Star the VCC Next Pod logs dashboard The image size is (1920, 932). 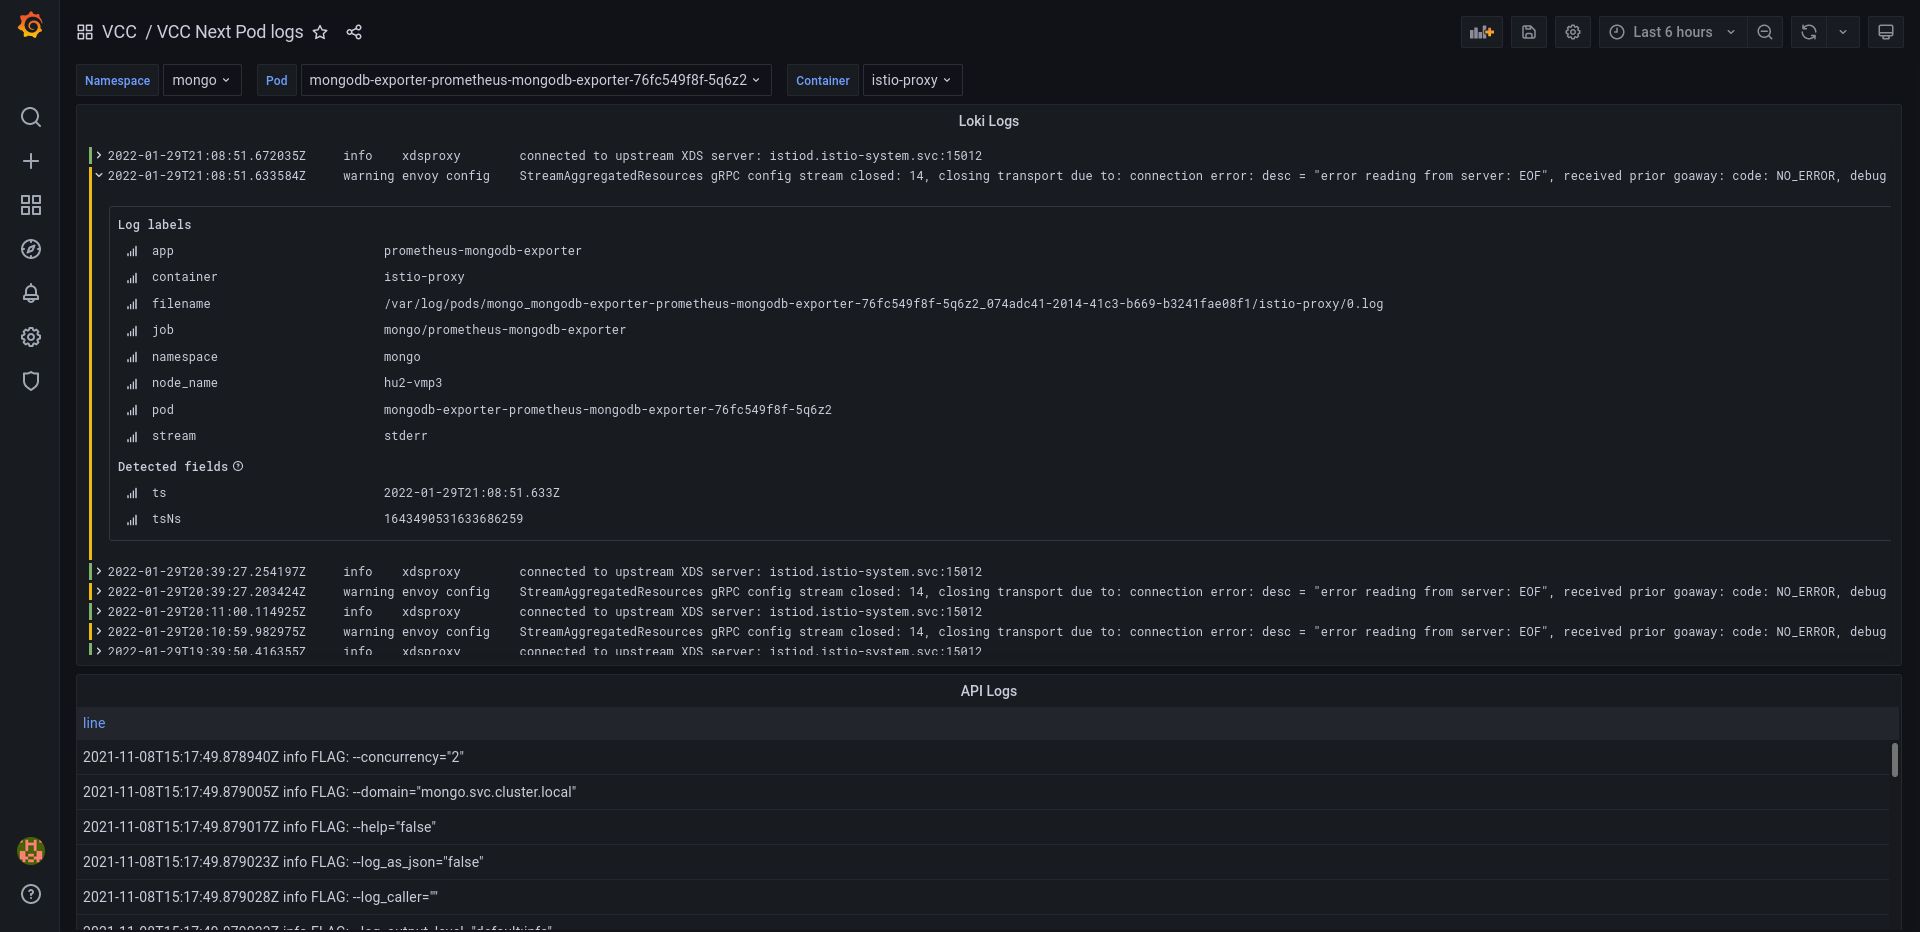coord(320,32)
